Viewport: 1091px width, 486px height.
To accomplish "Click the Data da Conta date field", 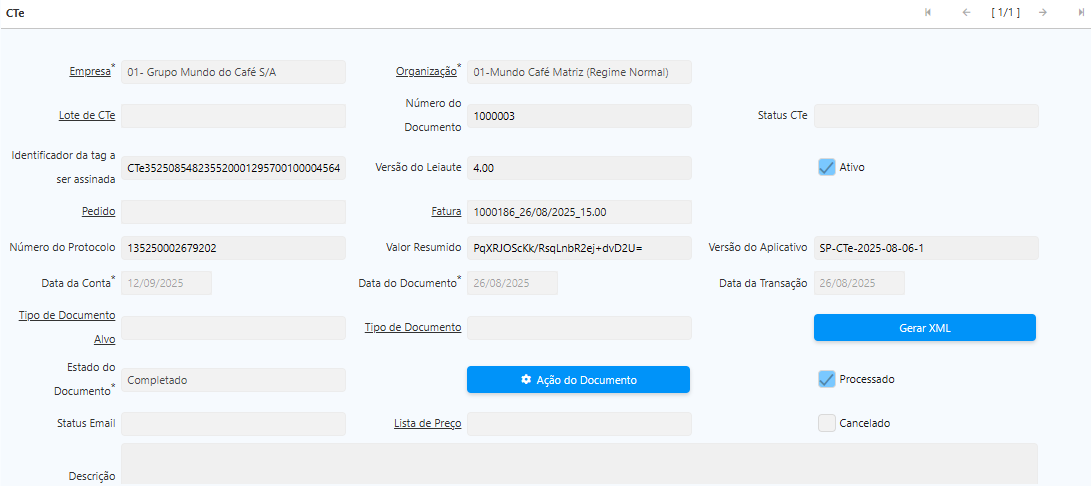I will click(166, 283).
